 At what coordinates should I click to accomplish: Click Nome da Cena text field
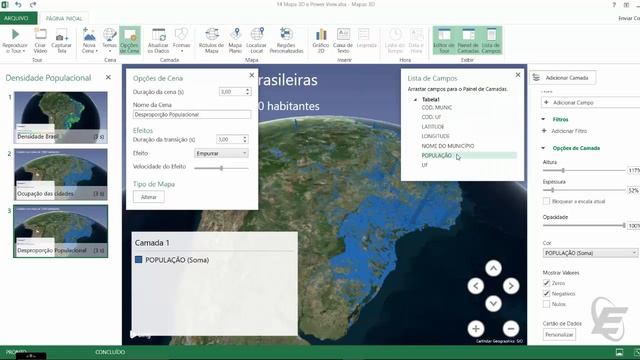(192, 115)
